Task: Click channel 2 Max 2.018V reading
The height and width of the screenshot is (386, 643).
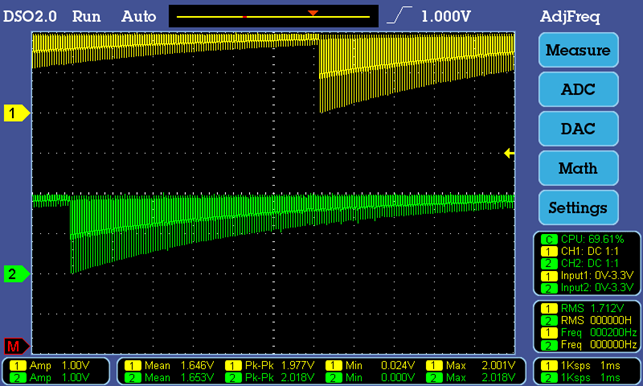Action: pyautogui.click(x=471, y=377)
